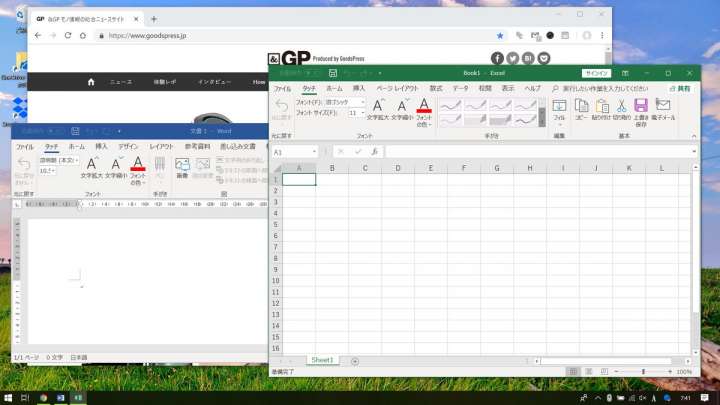Click Excel's zoom out minus button
The width and height of the screenshot is (720, 405).
click(x=617, y=371)
